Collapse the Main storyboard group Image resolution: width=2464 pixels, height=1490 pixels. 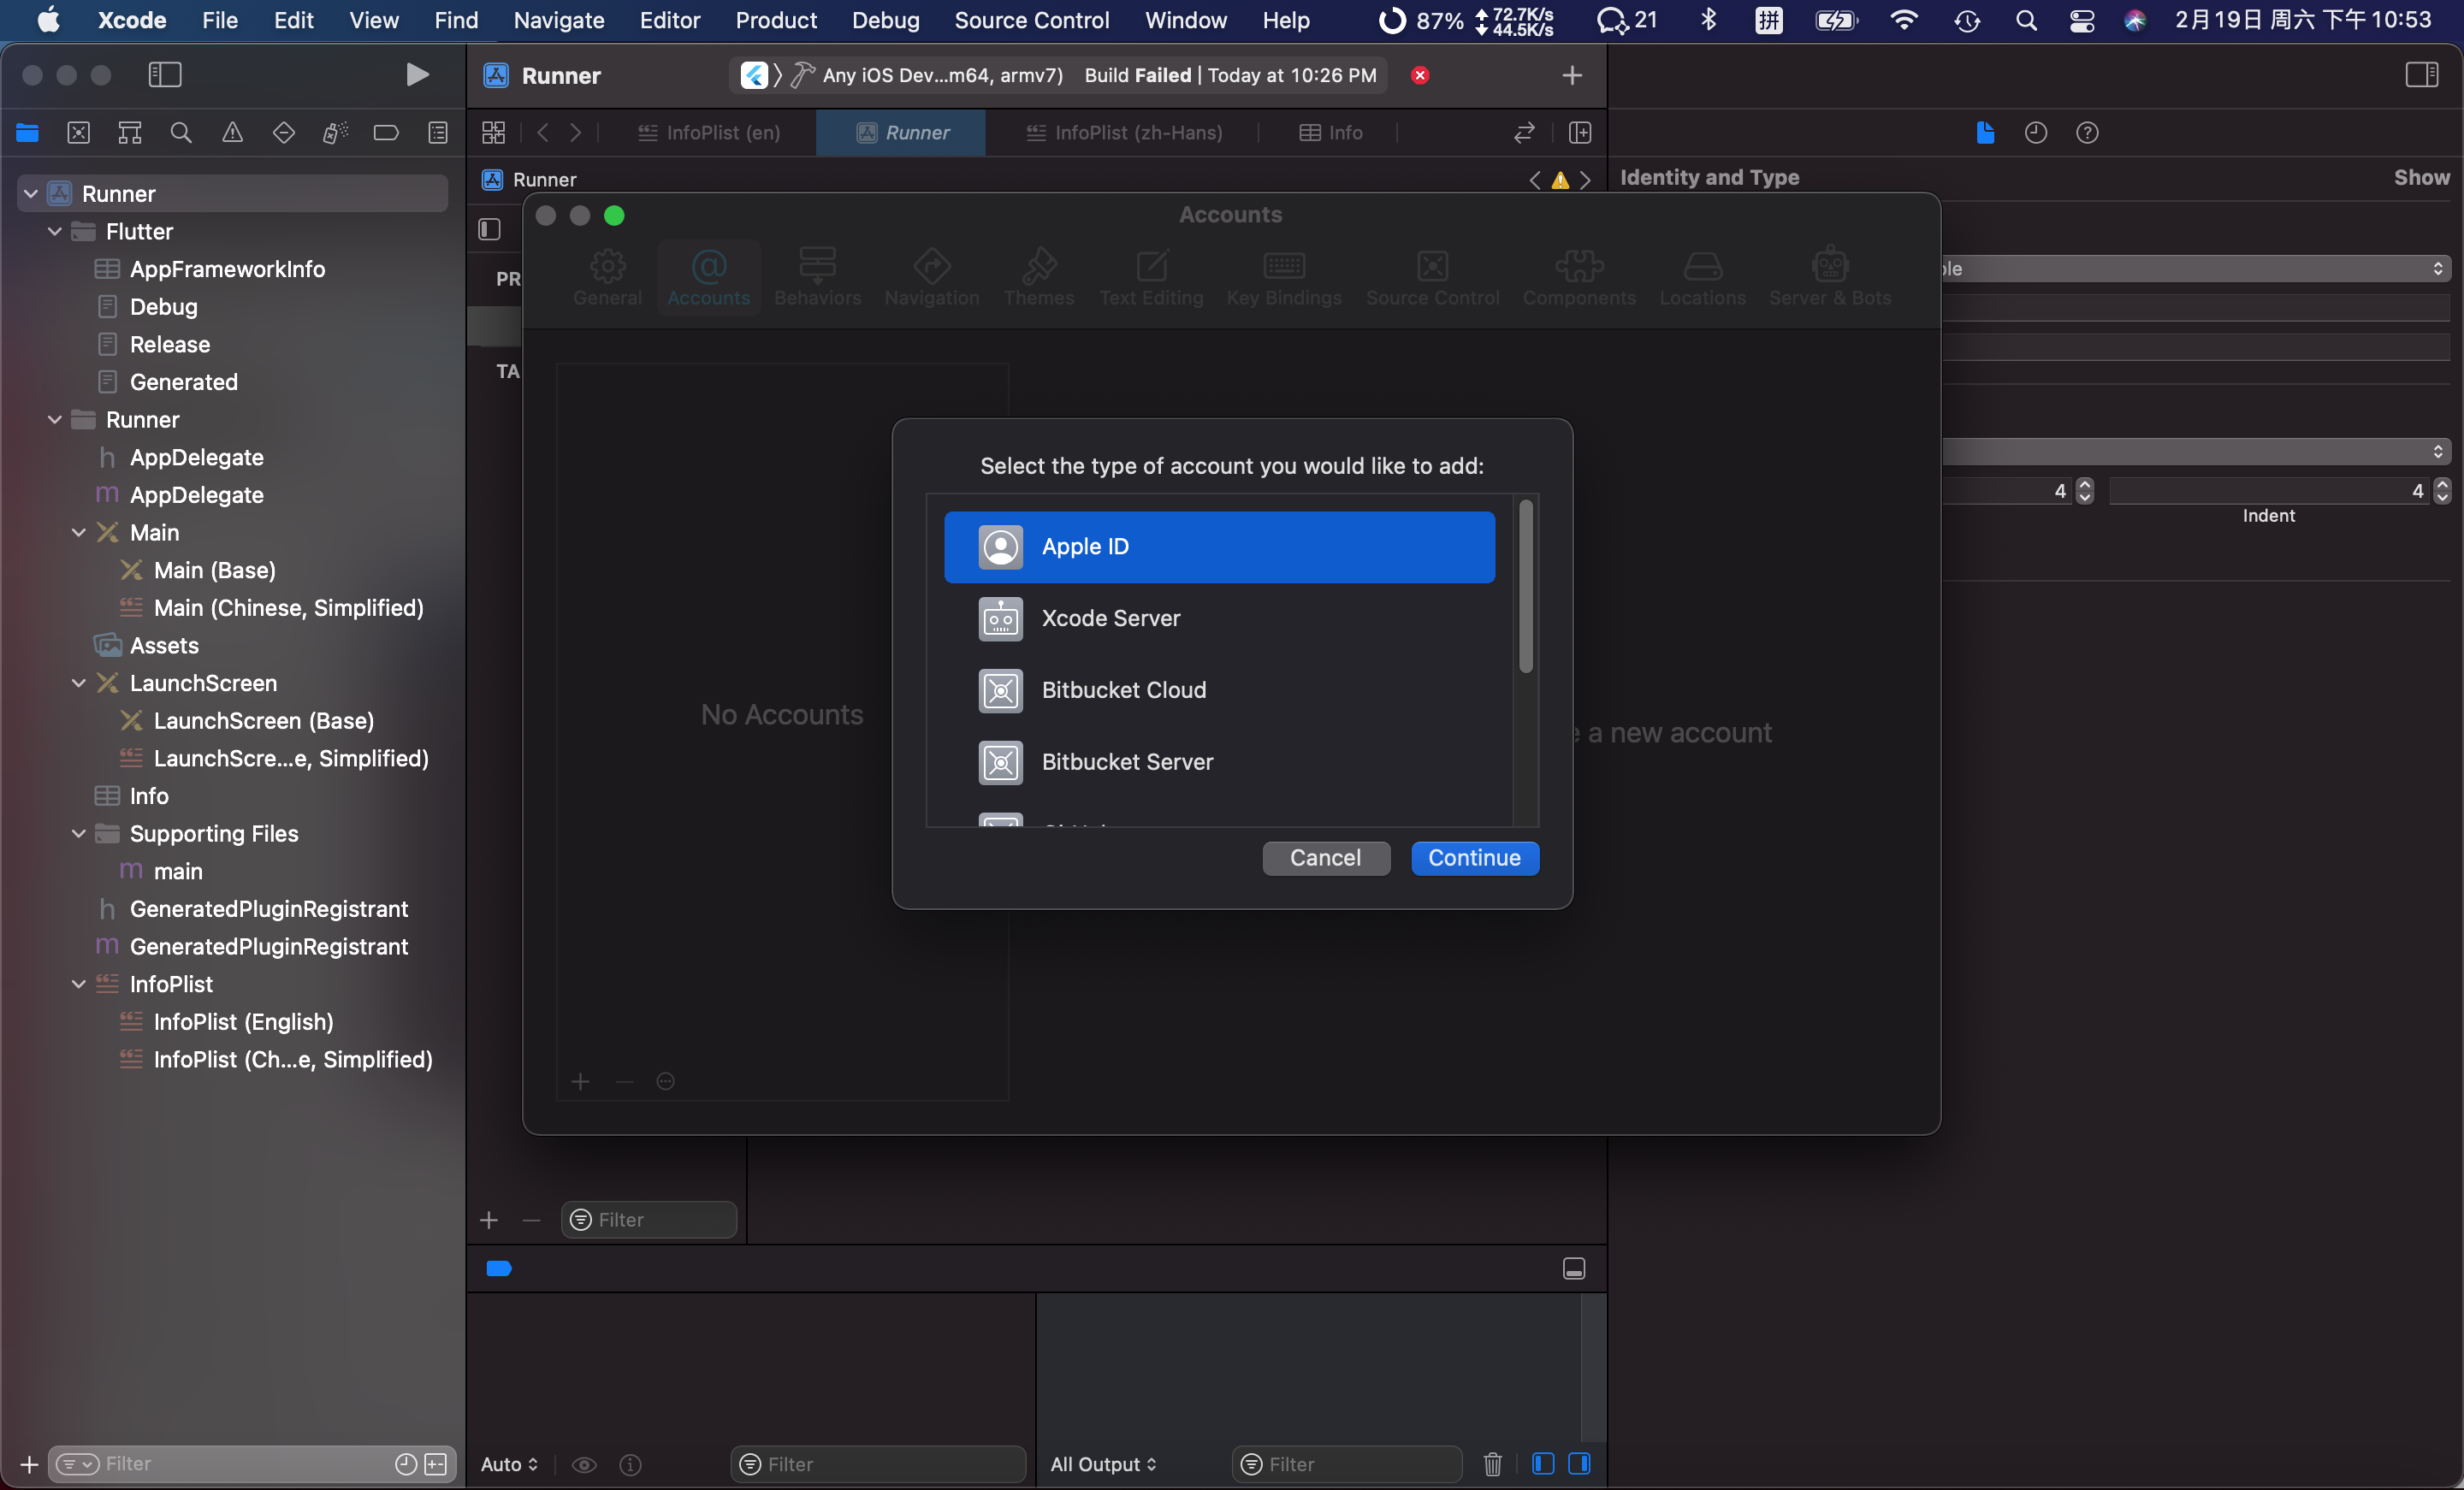(x=79, y=532)
